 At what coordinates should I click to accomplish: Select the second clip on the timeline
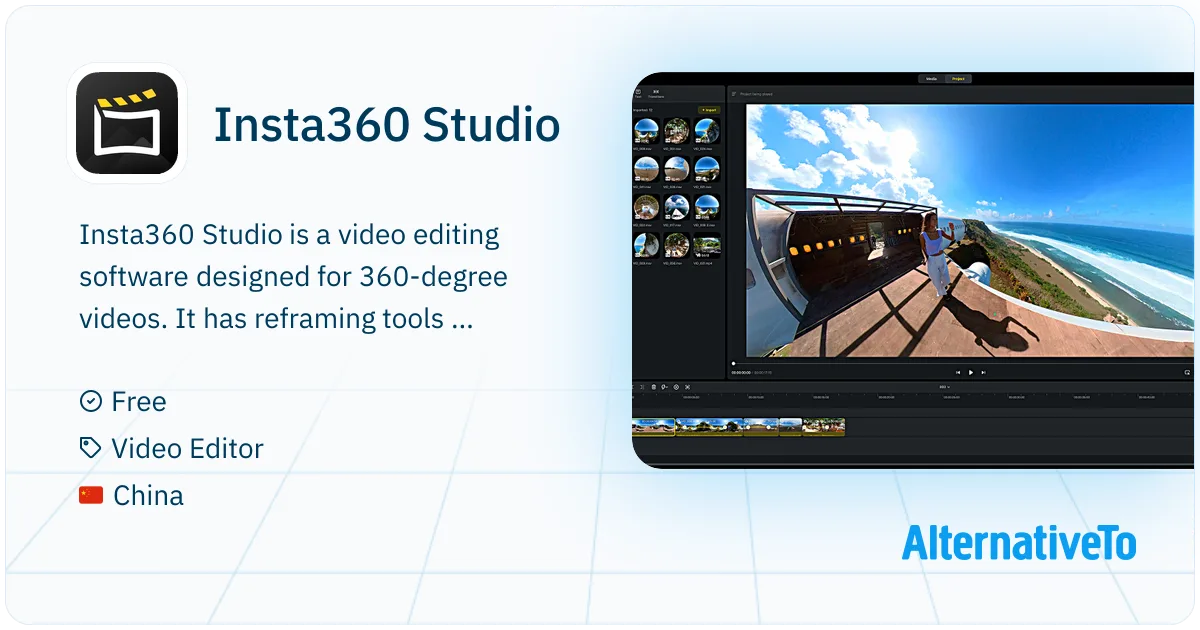709,427
